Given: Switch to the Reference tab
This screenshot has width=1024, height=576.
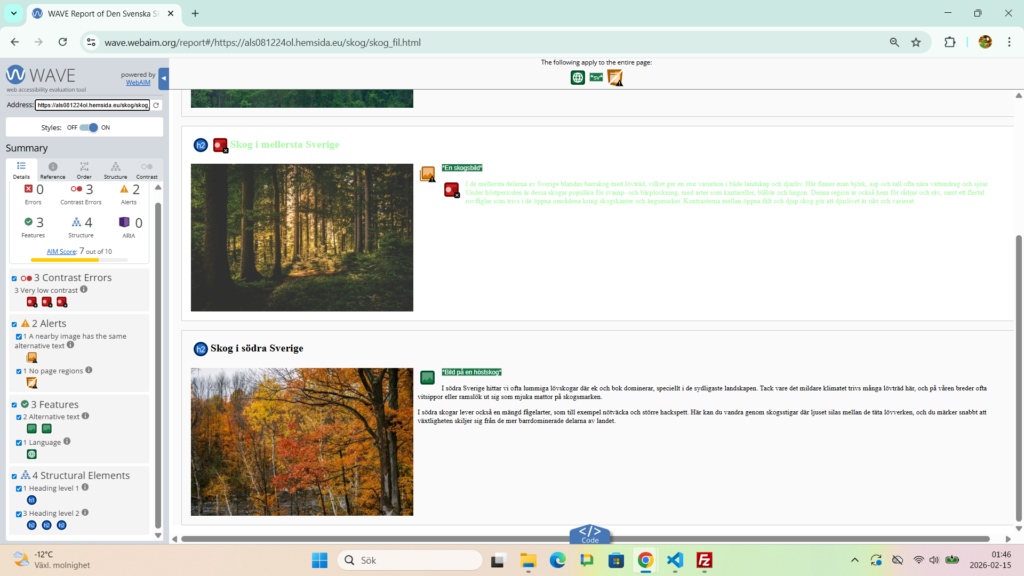Looking at the screenshot, I should point(53,170).
